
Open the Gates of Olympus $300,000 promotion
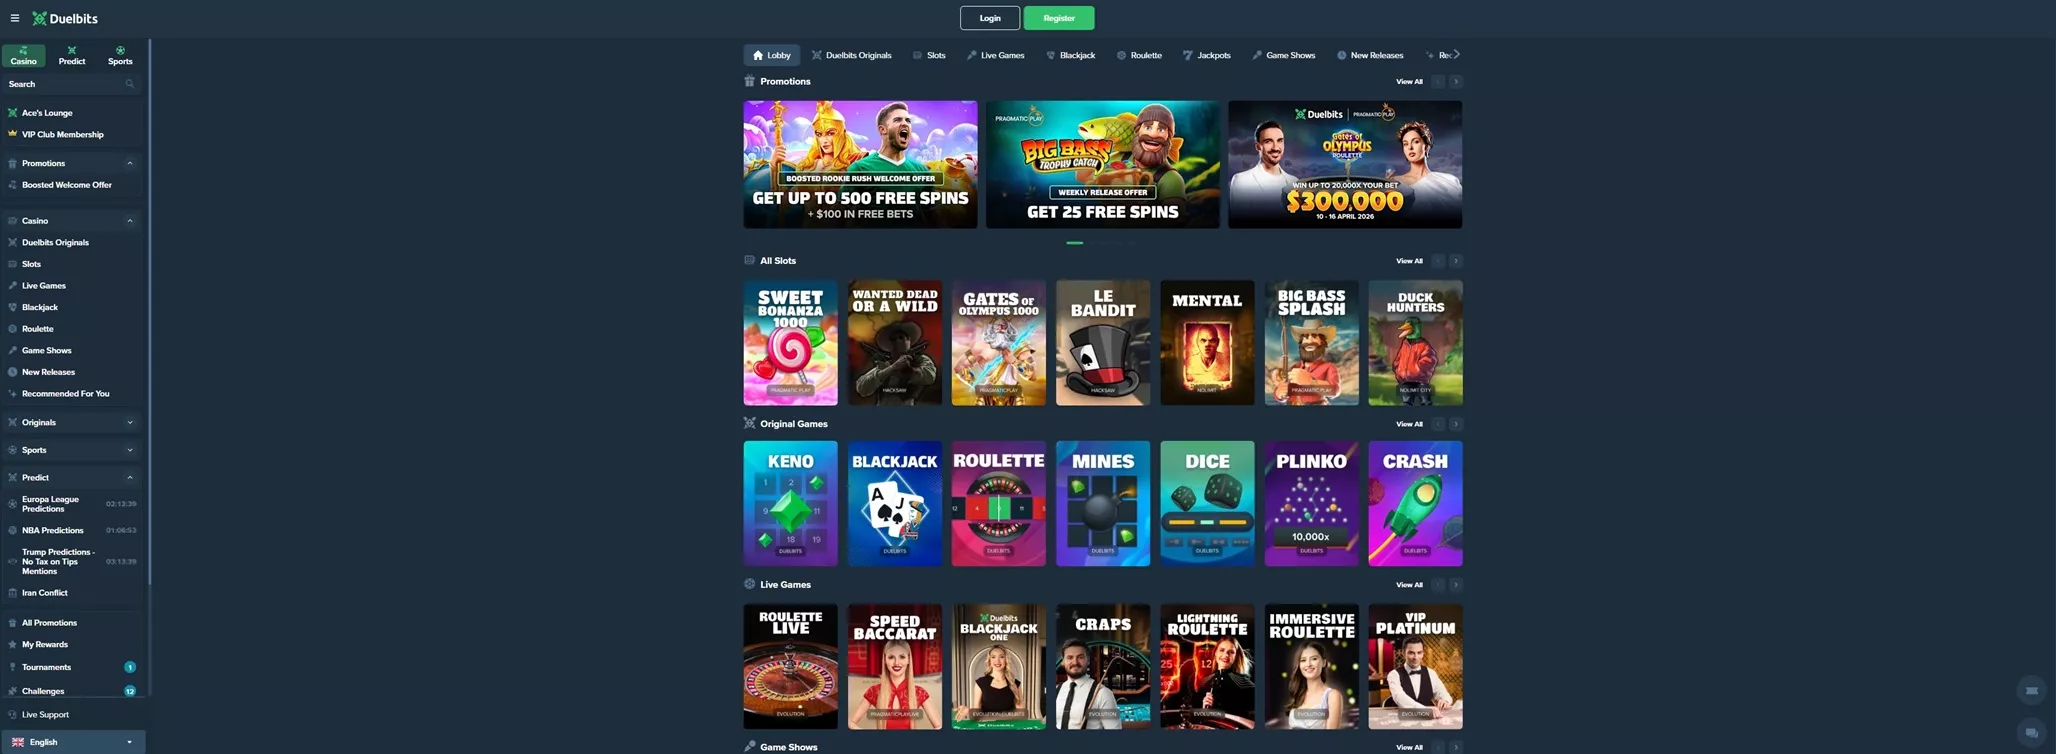coord(1345,164)
